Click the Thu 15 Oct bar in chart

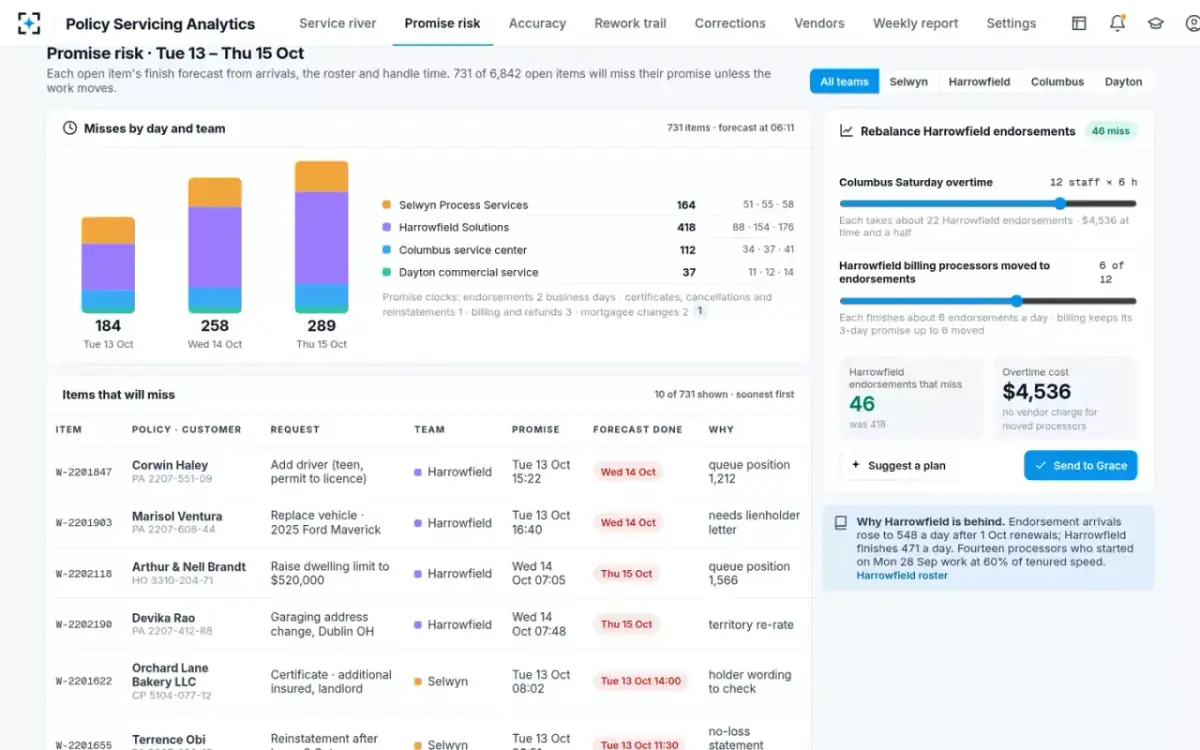[321, 237]
